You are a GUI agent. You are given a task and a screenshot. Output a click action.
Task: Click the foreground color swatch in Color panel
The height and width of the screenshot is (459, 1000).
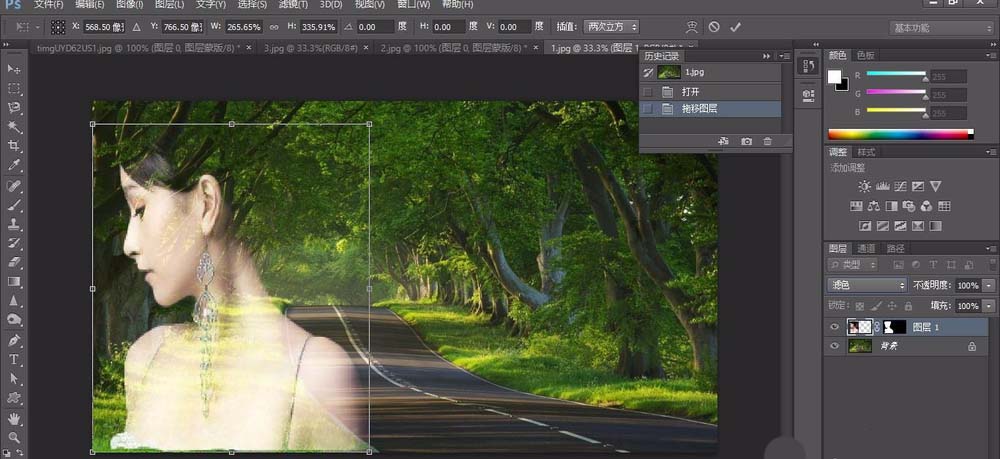[834, 76]
